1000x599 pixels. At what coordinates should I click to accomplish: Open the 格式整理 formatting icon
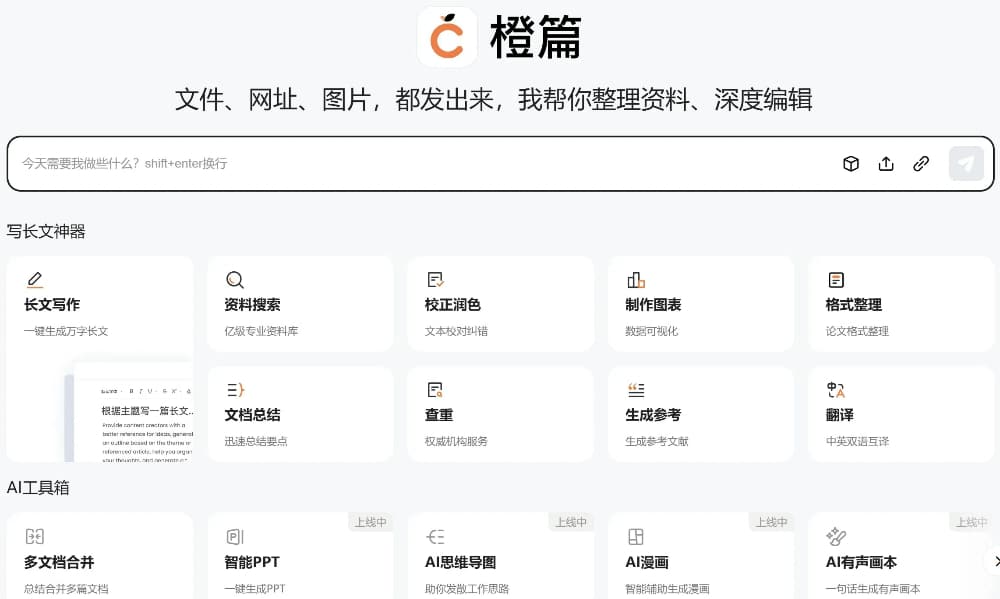[836, 280]
